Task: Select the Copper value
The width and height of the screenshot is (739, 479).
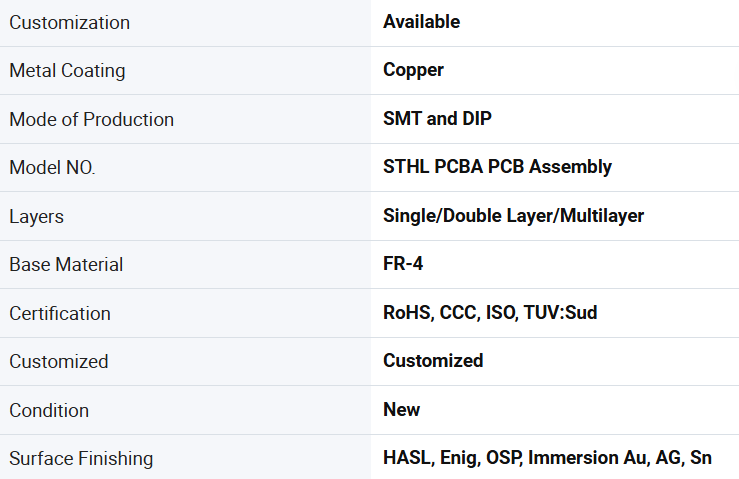Action: pos(413,70)
